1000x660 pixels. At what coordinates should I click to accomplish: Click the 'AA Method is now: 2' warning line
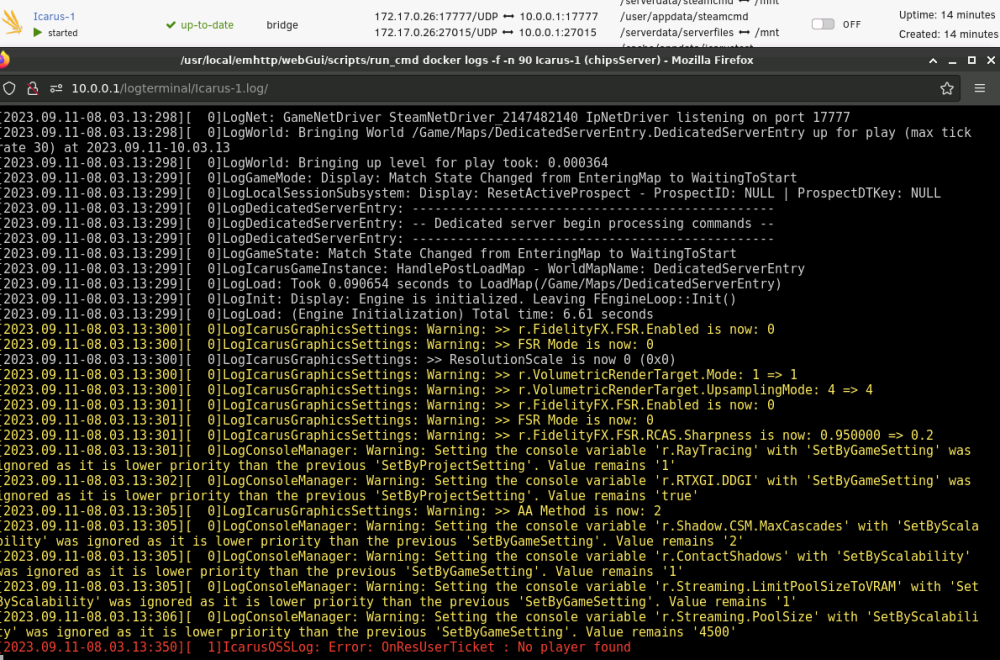[330, 511]
